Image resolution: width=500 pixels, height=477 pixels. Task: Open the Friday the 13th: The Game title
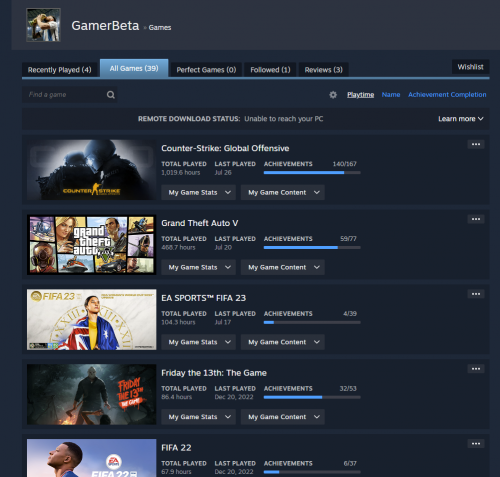tap(214, 373)
